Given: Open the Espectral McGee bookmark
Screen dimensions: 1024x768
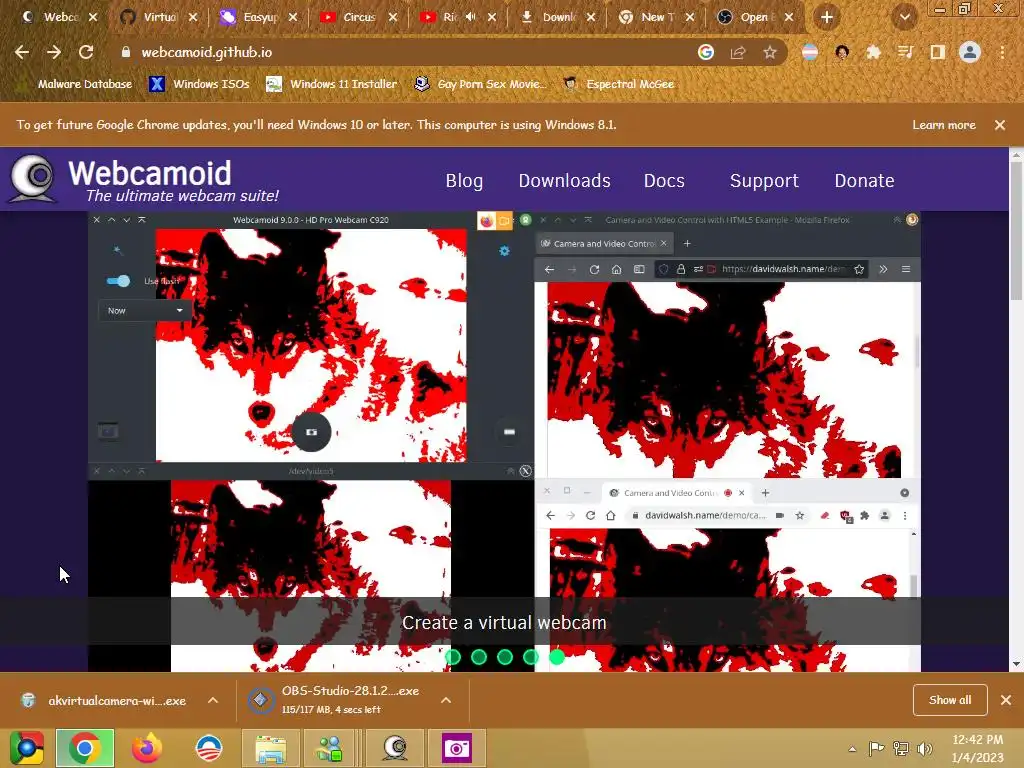Looking at the screenshot, I should 618,84.
